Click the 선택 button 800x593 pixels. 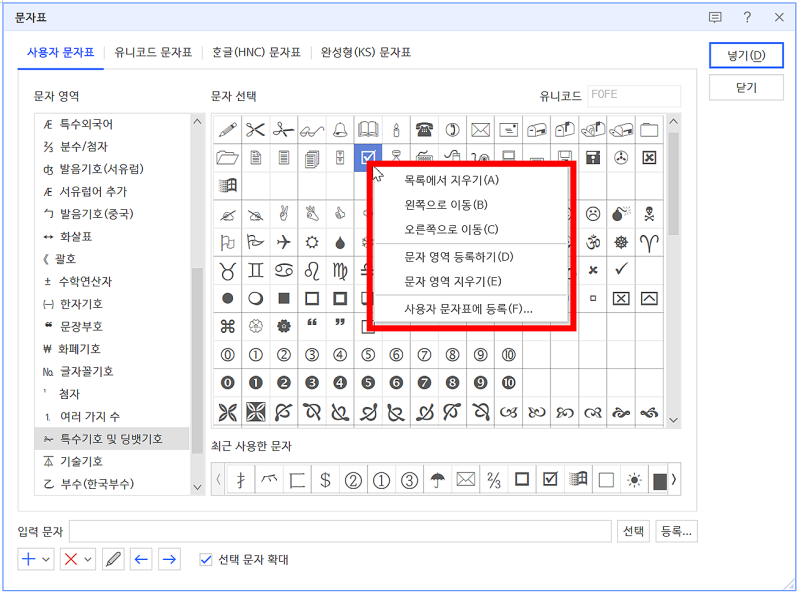(x=633, y=531)
